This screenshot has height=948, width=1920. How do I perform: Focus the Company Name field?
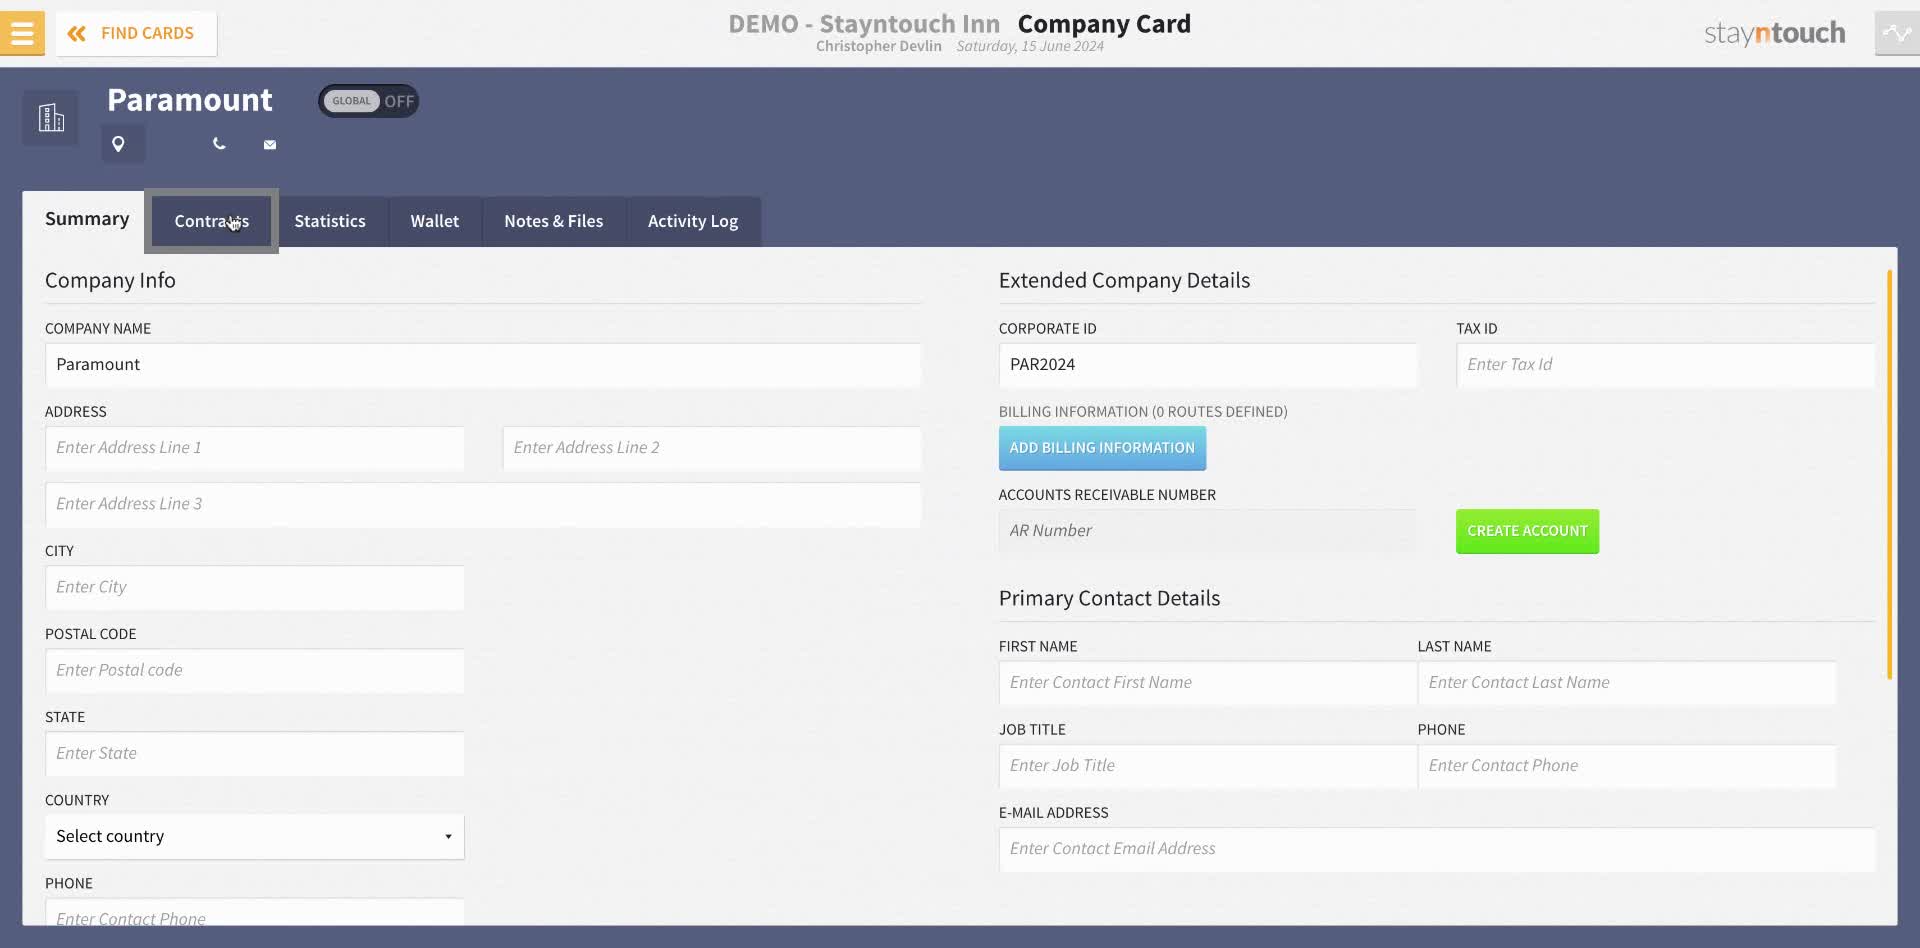pyautogui.click(x=483, y=365)
